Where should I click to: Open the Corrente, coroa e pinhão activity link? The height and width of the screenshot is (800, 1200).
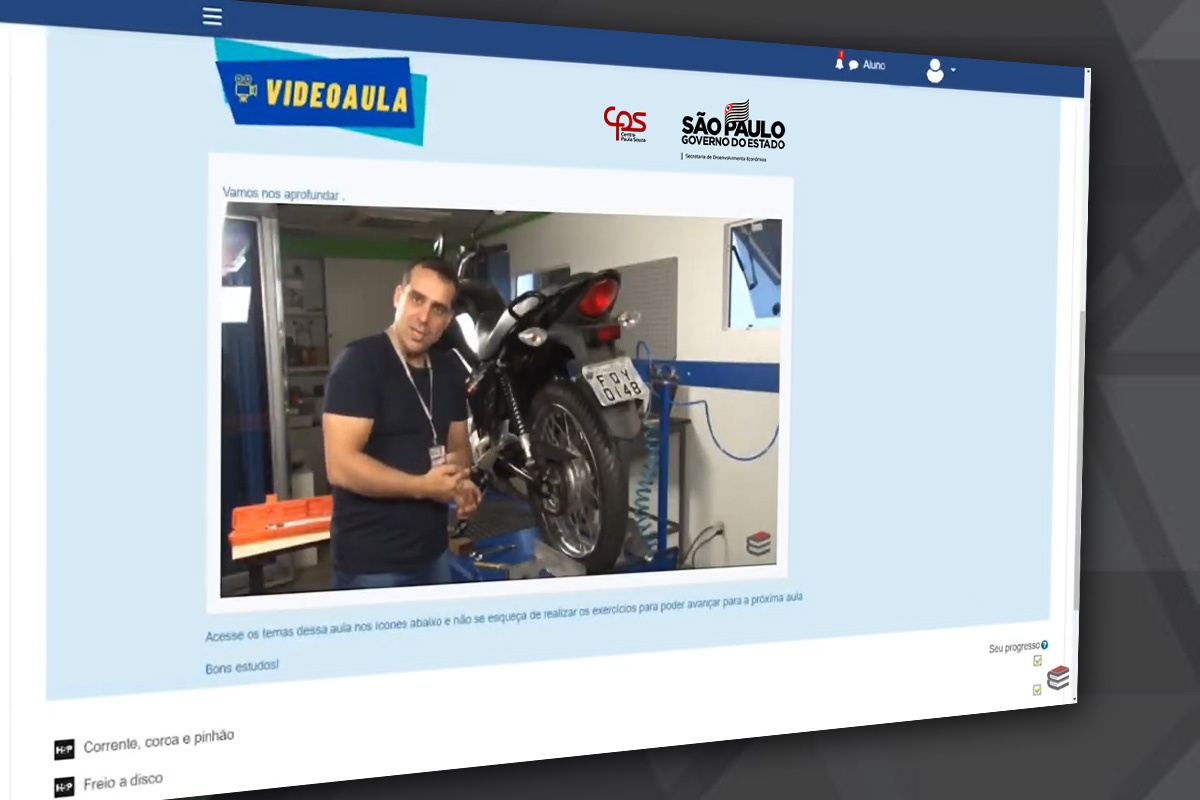tap(158, 741)
